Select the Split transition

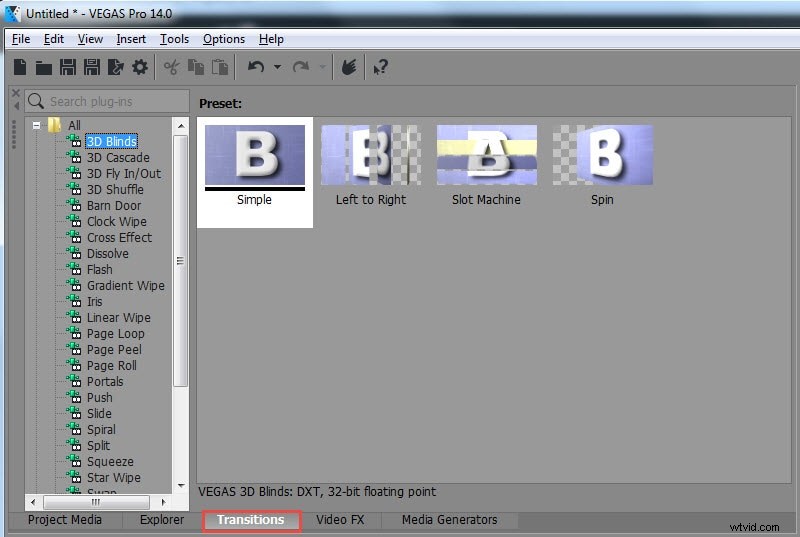[x=98, y=445]
